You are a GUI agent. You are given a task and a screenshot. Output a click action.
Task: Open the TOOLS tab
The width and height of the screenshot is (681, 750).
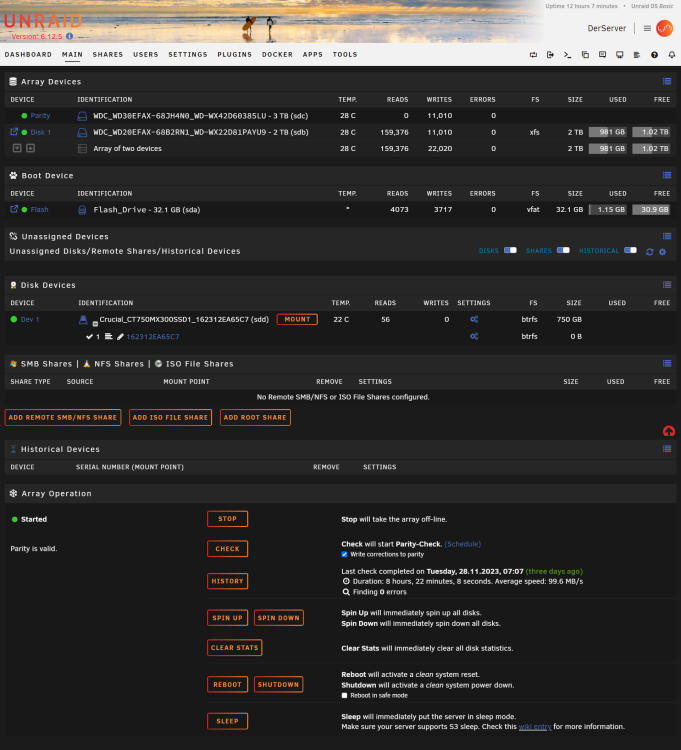(345, 55)
